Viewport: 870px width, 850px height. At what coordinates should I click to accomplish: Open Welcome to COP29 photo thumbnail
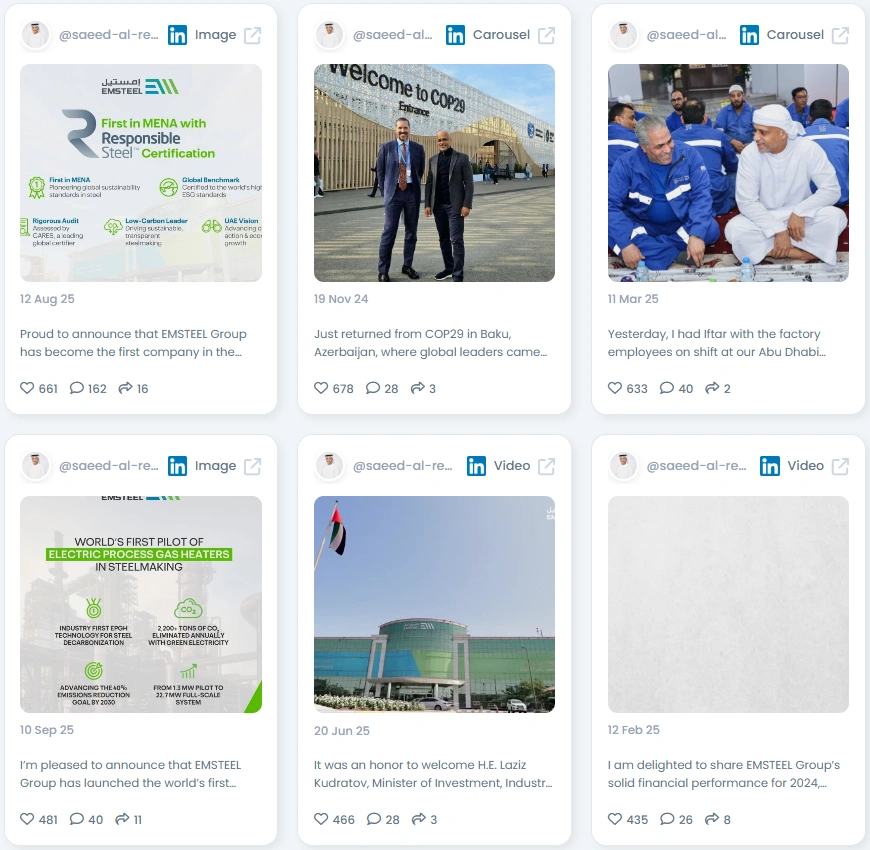pyautogui.click(x=434, y=173)
